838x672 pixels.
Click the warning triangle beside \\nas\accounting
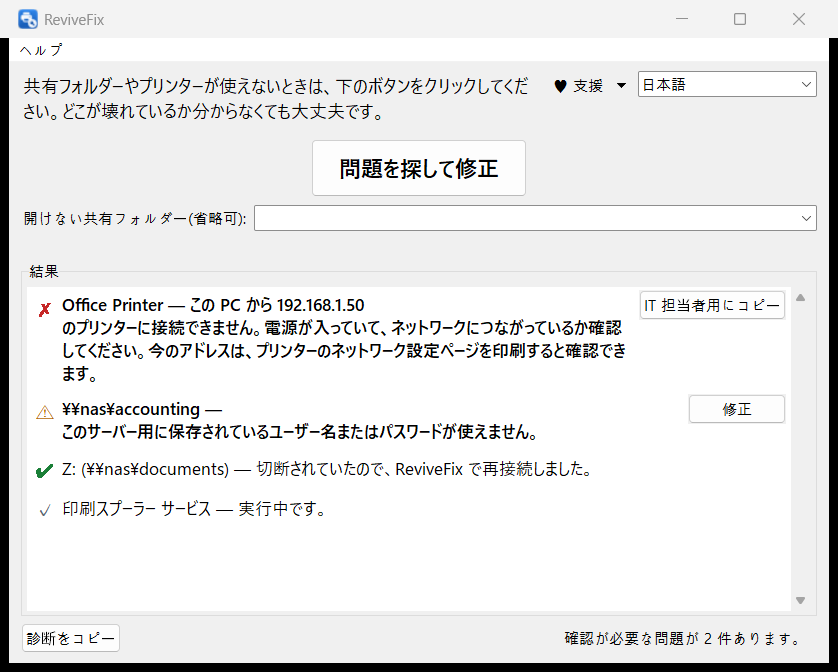(x=45, y=412)
